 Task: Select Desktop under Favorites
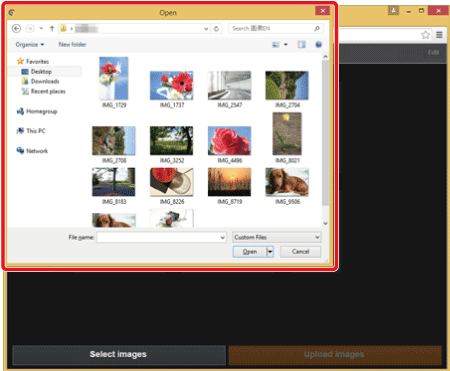point(41,72)
